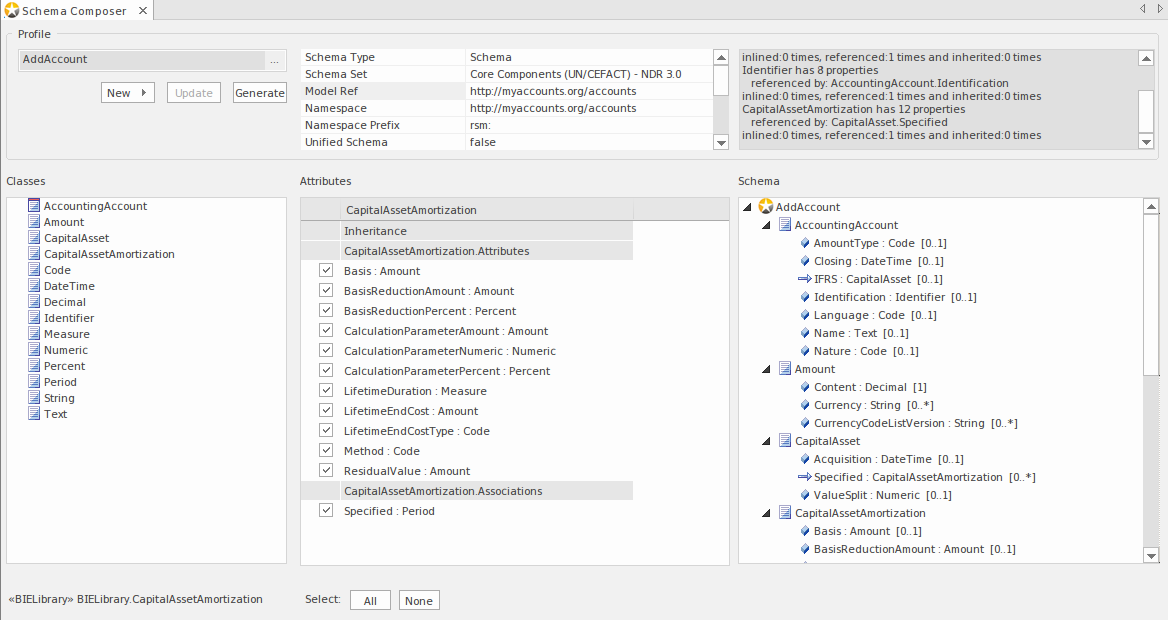The height and width of the screenshot is (620, 1168).
Task: Click the Generate button
Action: click(259, 92)
